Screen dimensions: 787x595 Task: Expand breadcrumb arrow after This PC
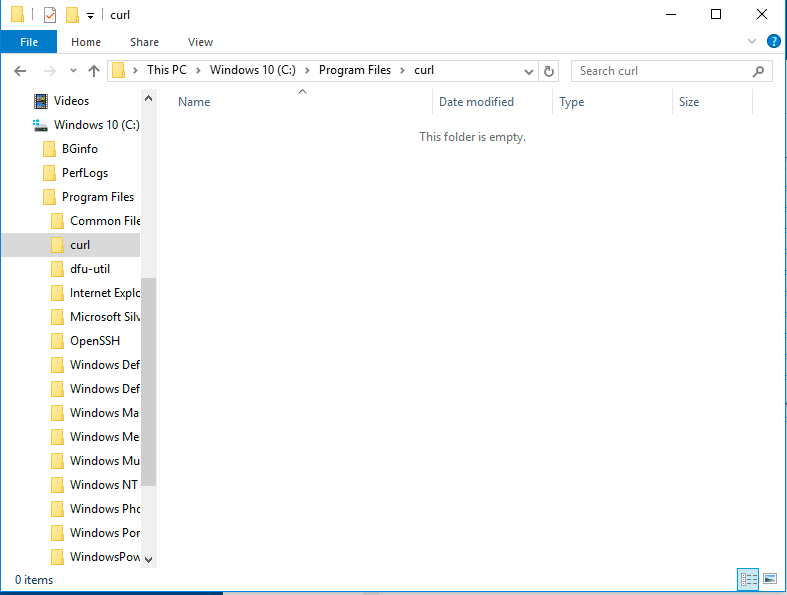[x=198, y=71]
